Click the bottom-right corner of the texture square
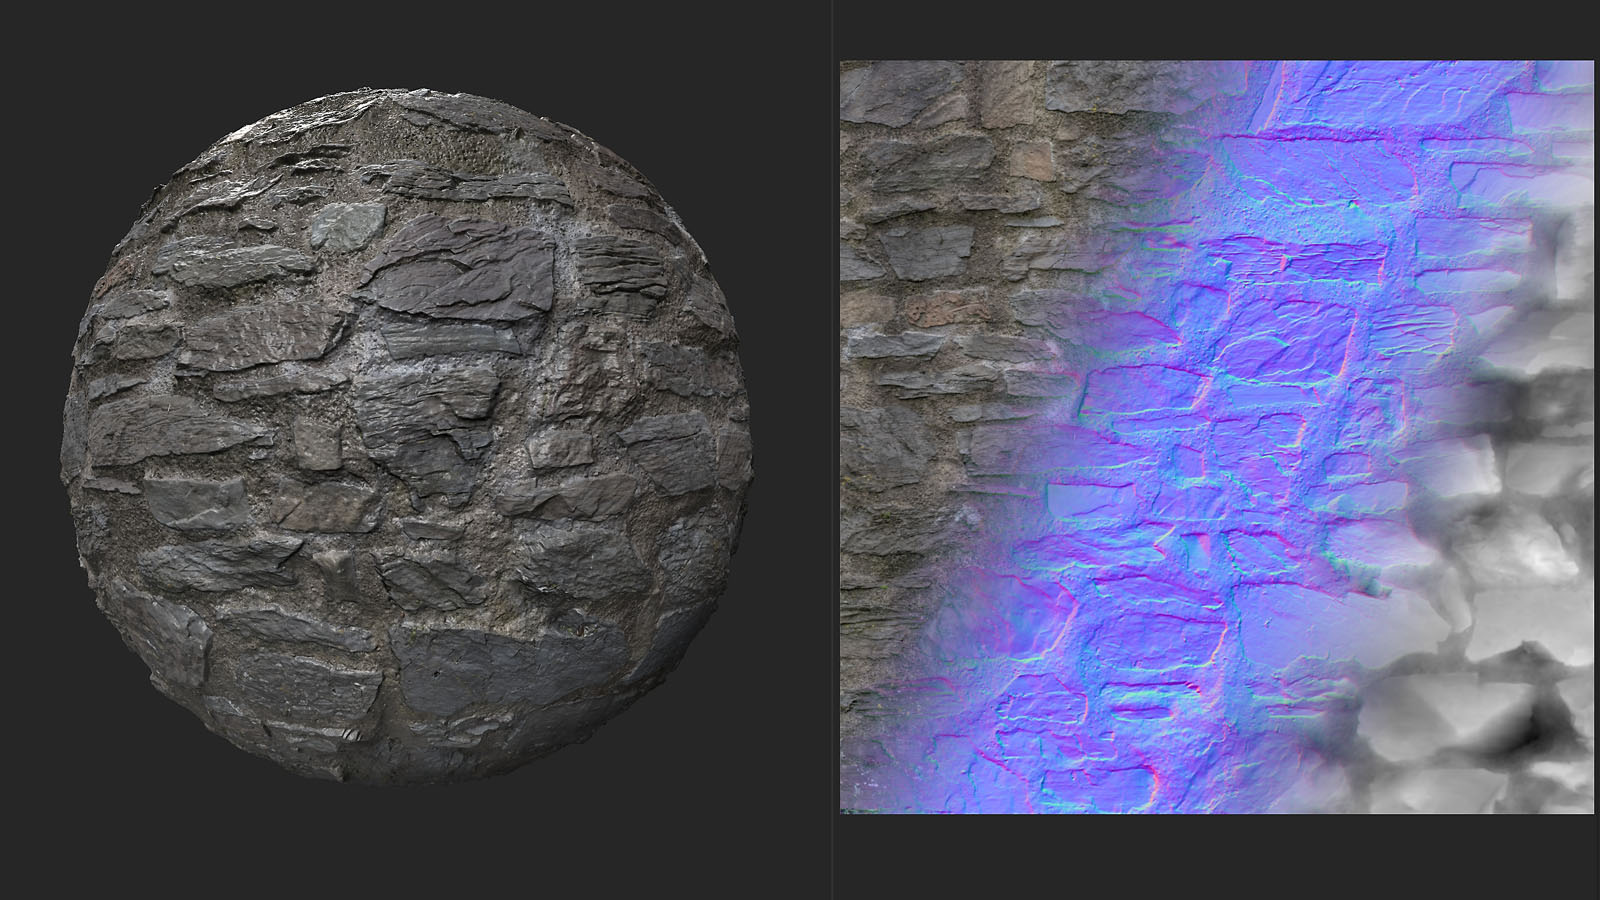1600x900 pixels. (1591, 810)
